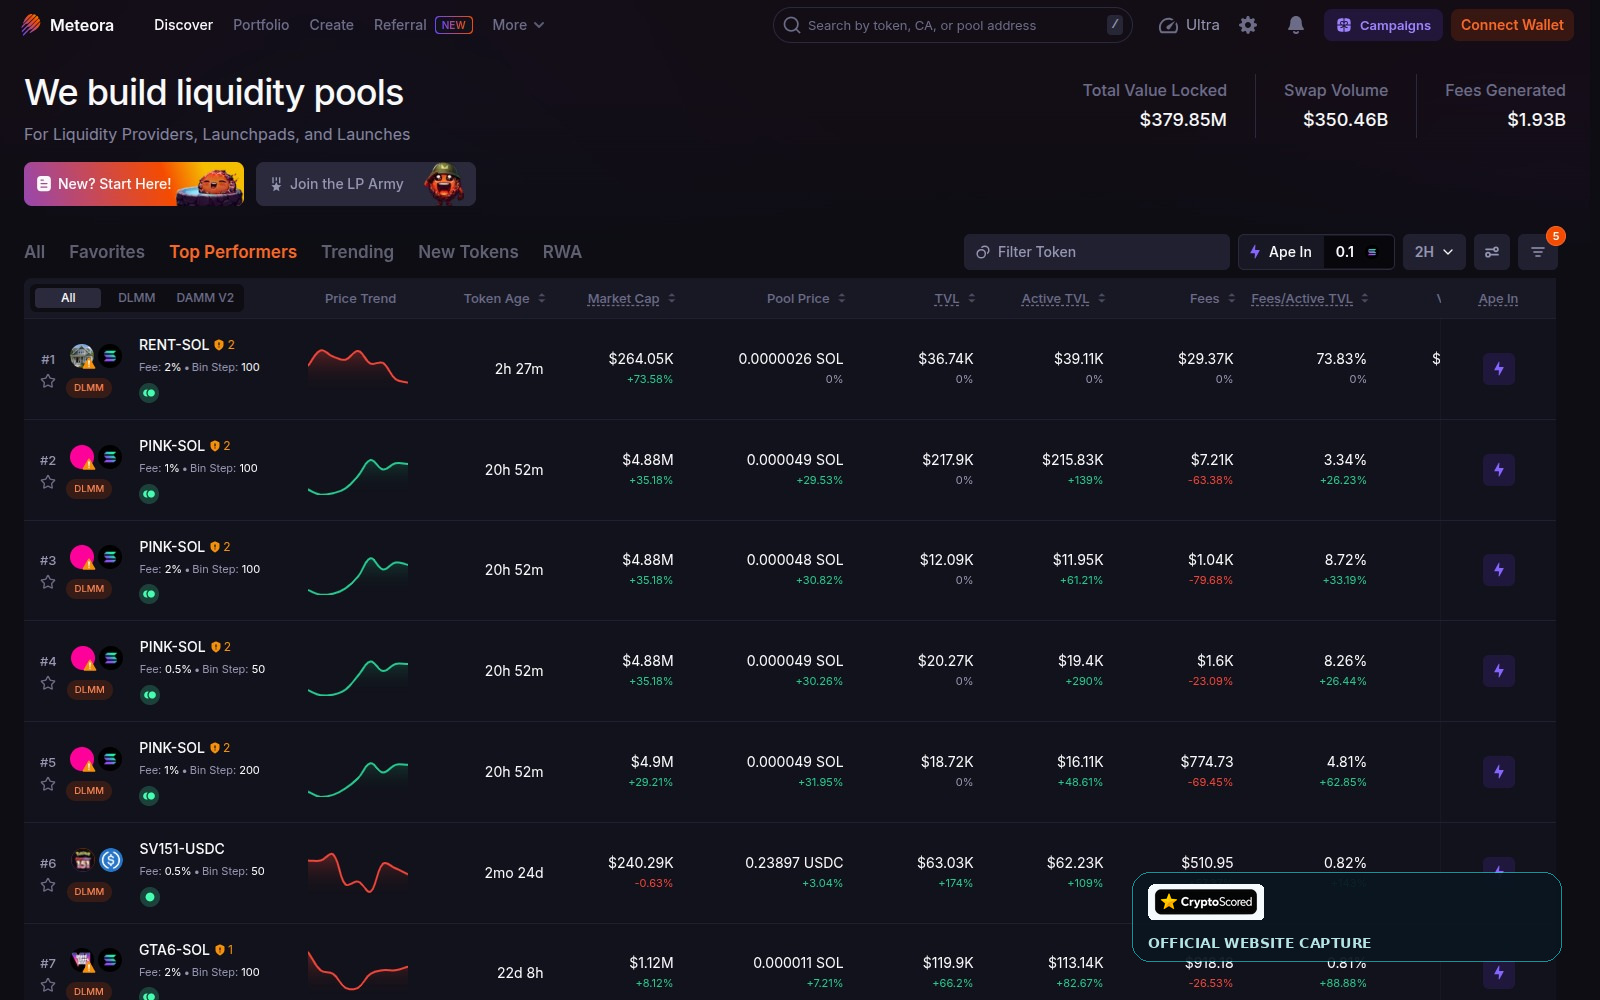Favorite the RENT-SOL pool with its star
Viewport: 1600px width, 1000px height.
click(48, 381)
